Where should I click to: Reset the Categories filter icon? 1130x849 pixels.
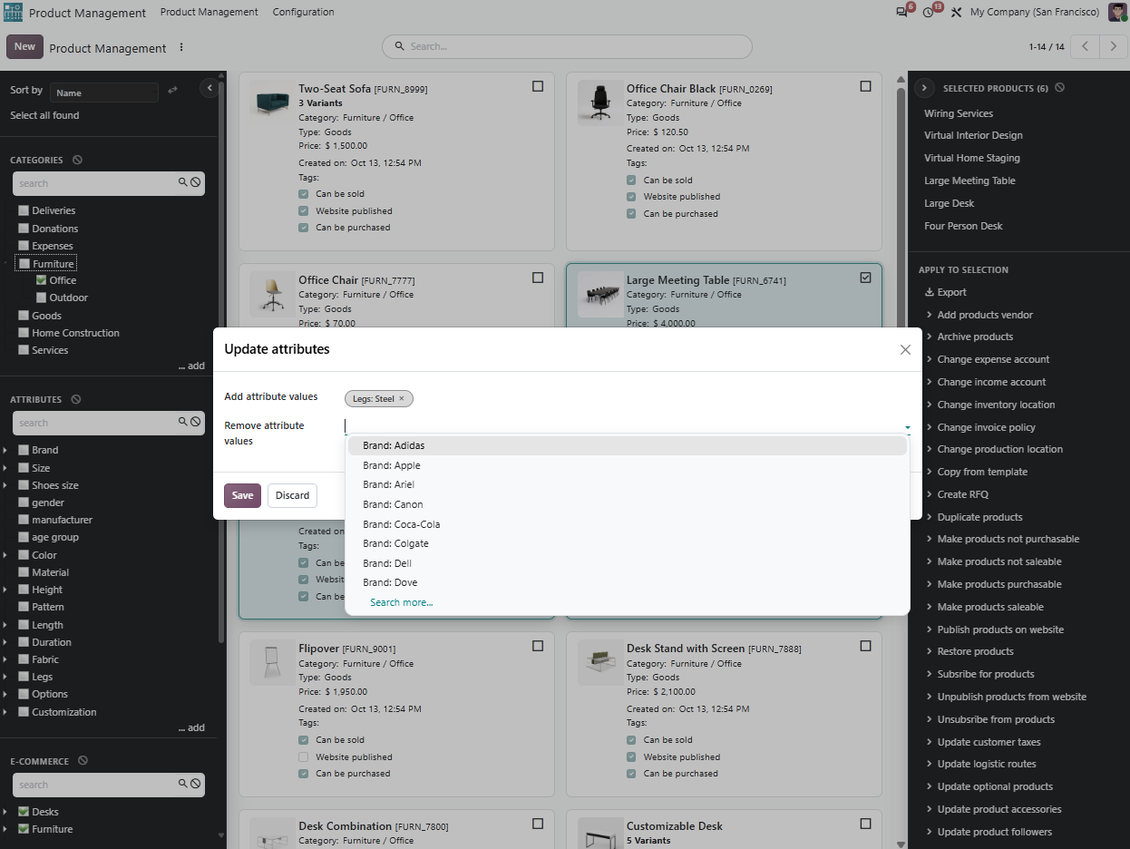pyautogui.click(x=77, y=160)
